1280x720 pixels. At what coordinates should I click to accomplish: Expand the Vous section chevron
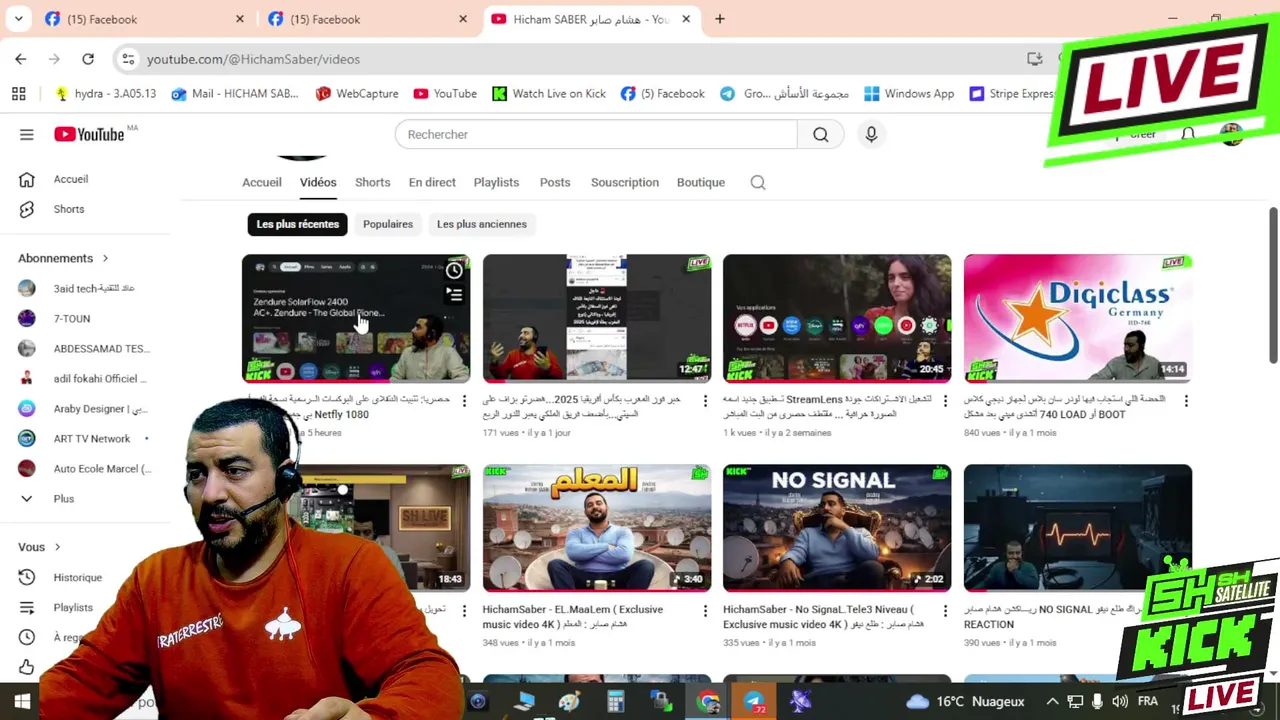pyautogui.click(x=57, y=547)
